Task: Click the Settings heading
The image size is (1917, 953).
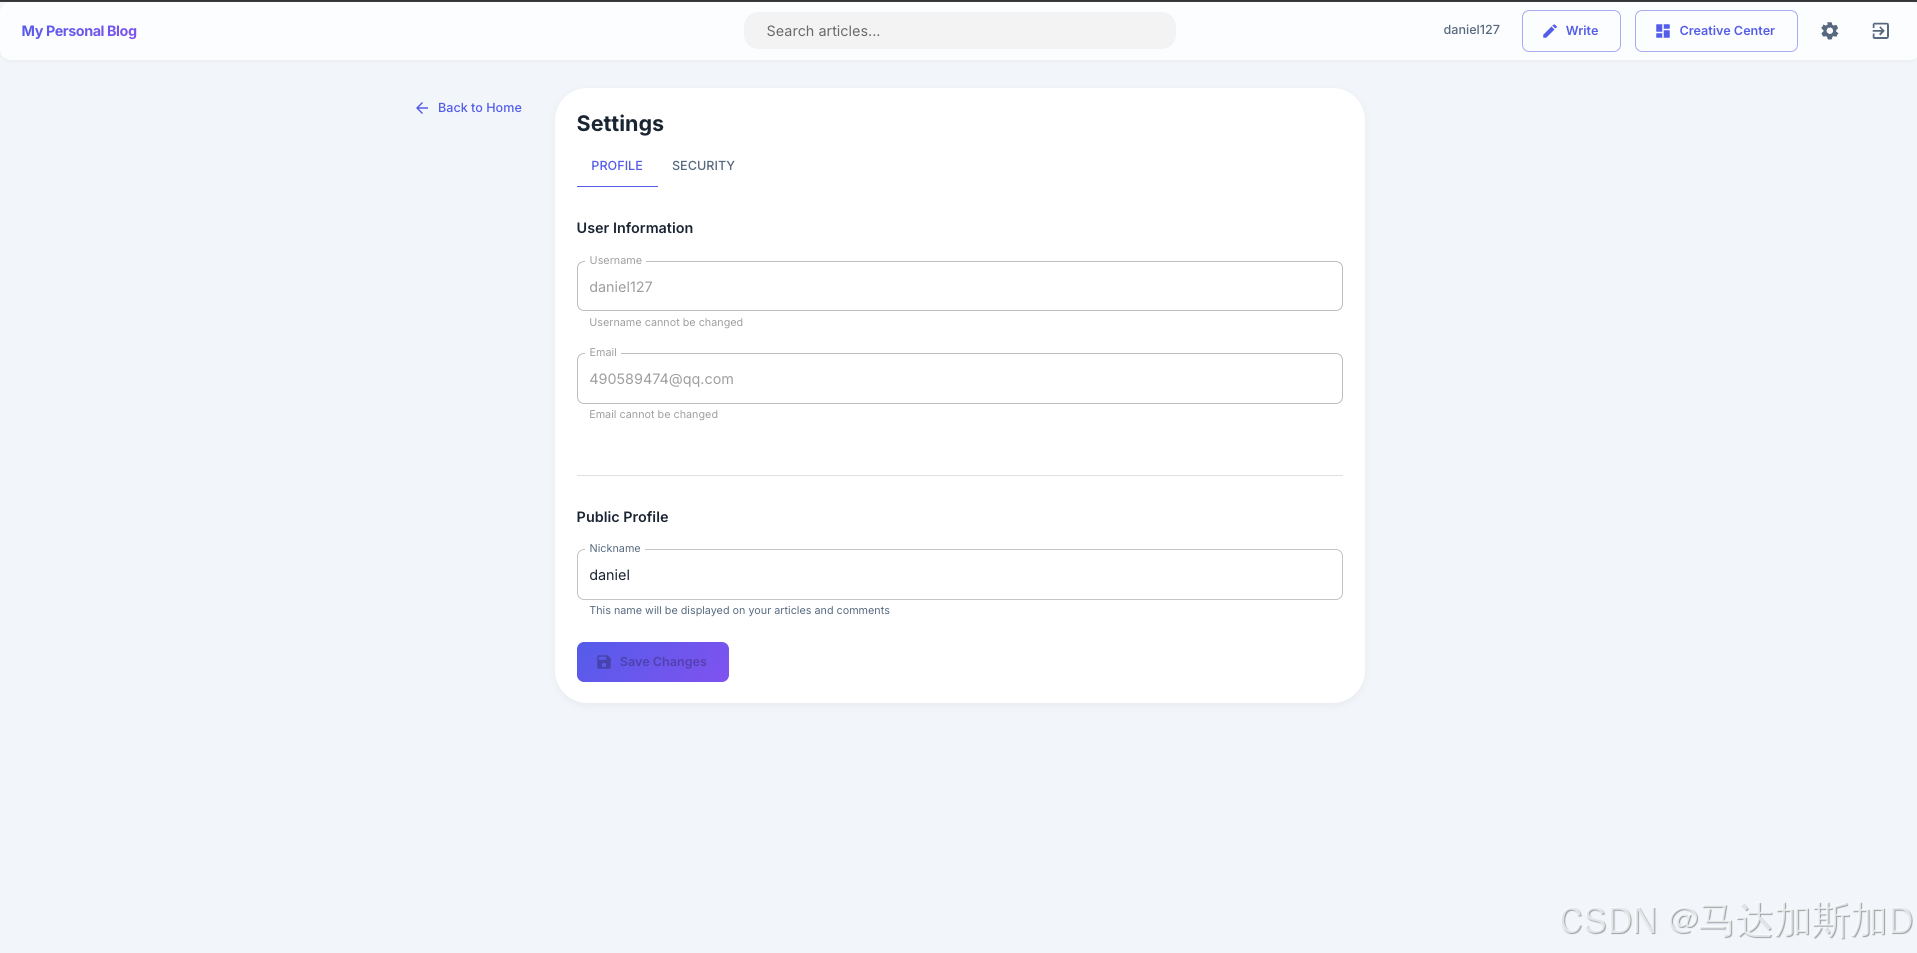Action: [x=620, y=124]
